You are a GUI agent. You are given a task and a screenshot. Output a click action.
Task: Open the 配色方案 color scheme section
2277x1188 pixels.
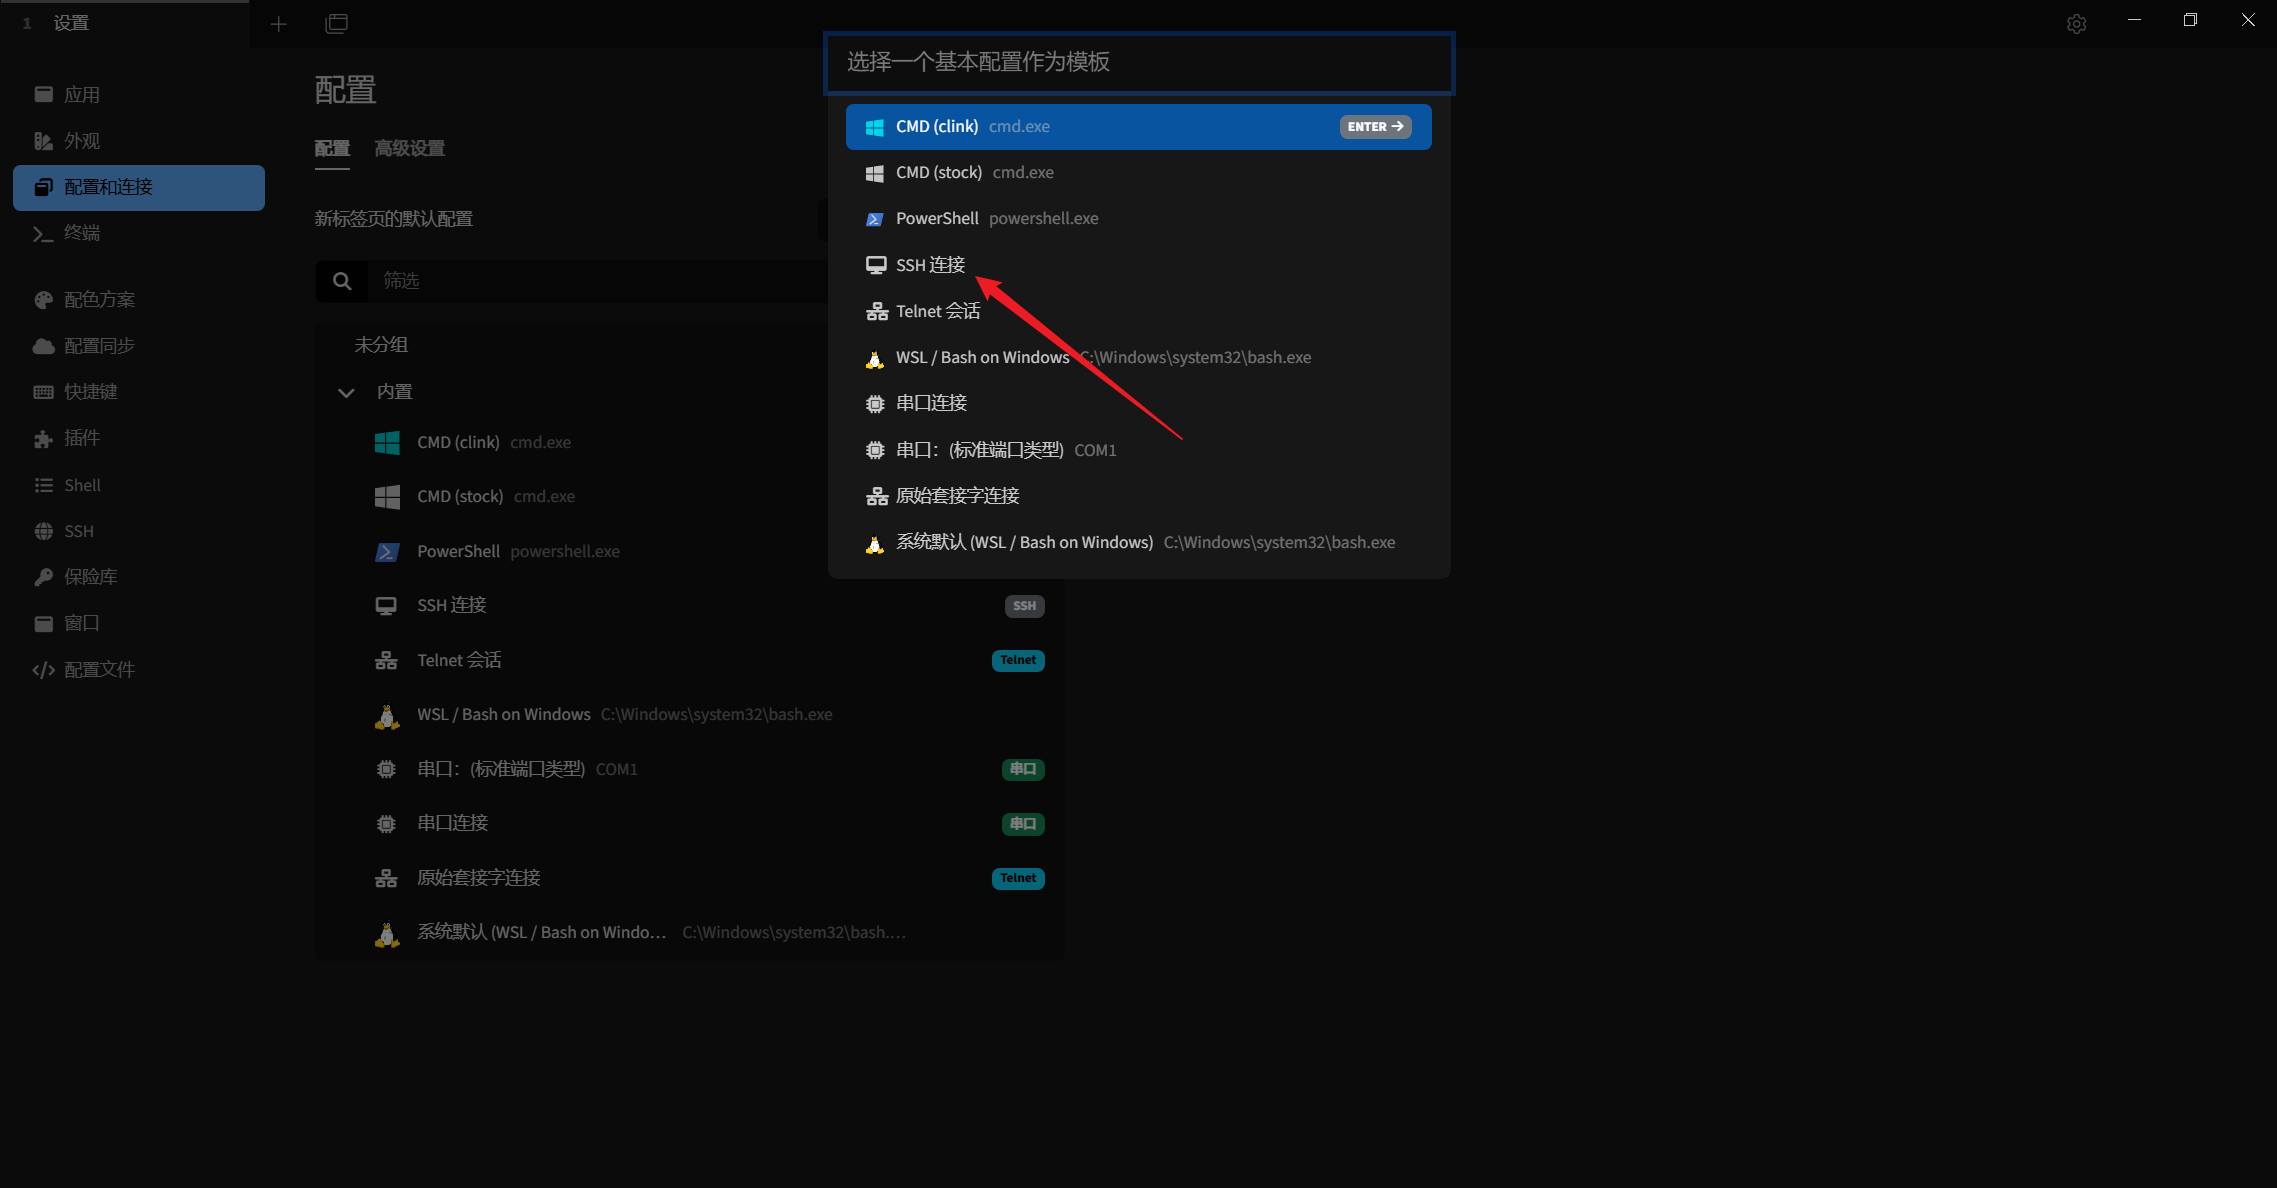139,300
